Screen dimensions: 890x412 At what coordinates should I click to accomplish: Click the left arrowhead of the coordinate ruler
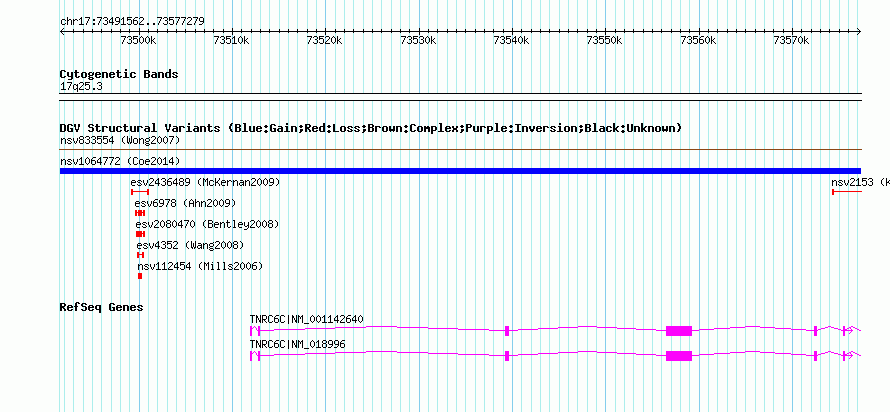pyautogui.click(x=62, y=31)
